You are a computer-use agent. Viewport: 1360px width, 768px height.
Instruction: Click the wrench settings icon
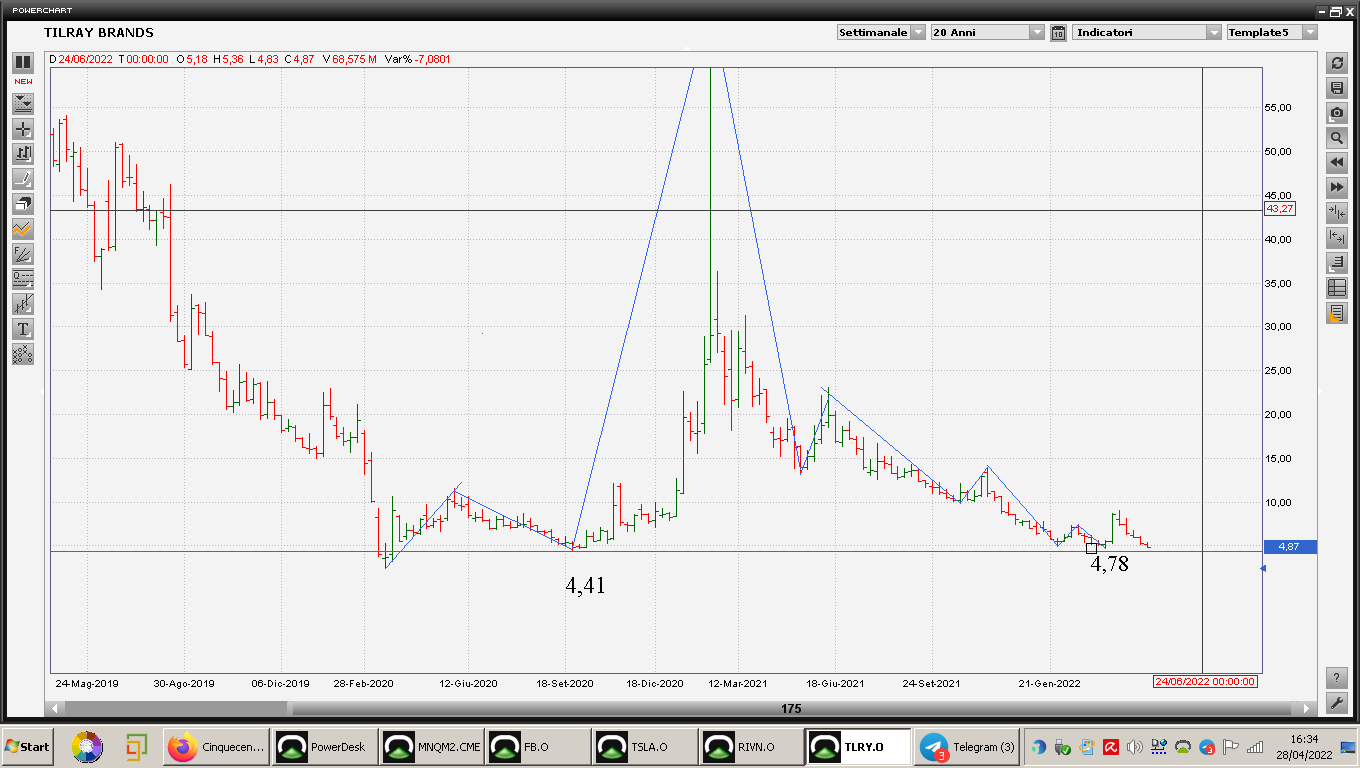point(1336,702)
